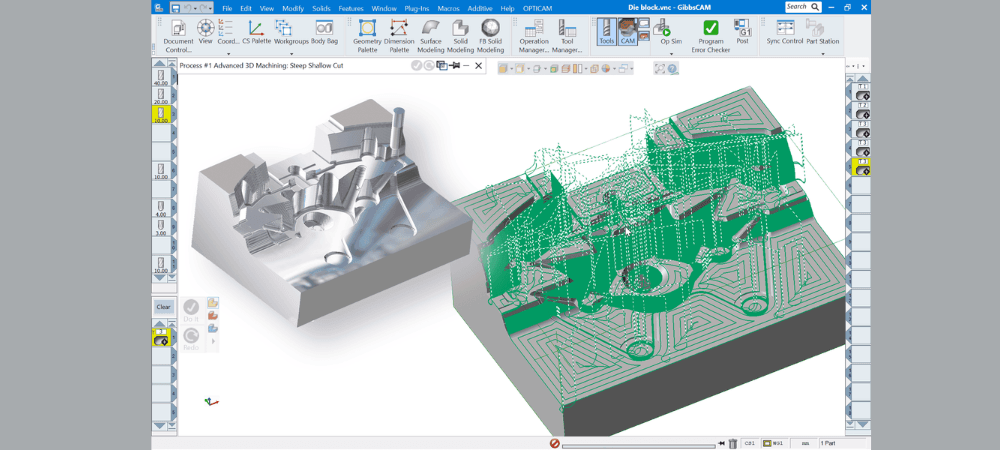Viewport: 1000px width, 450px height.
Task: Select the 20.00 tool tile
Action: (161, 96)
